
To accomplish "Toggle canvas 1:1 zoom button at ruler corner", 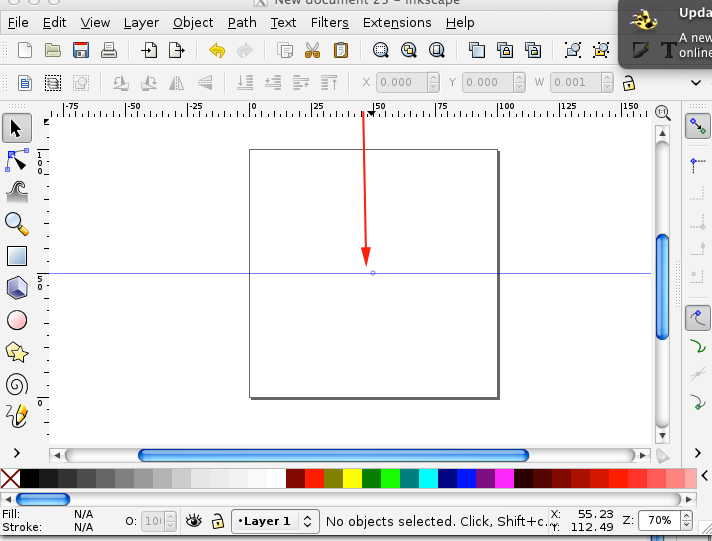I will coord(663,112).
